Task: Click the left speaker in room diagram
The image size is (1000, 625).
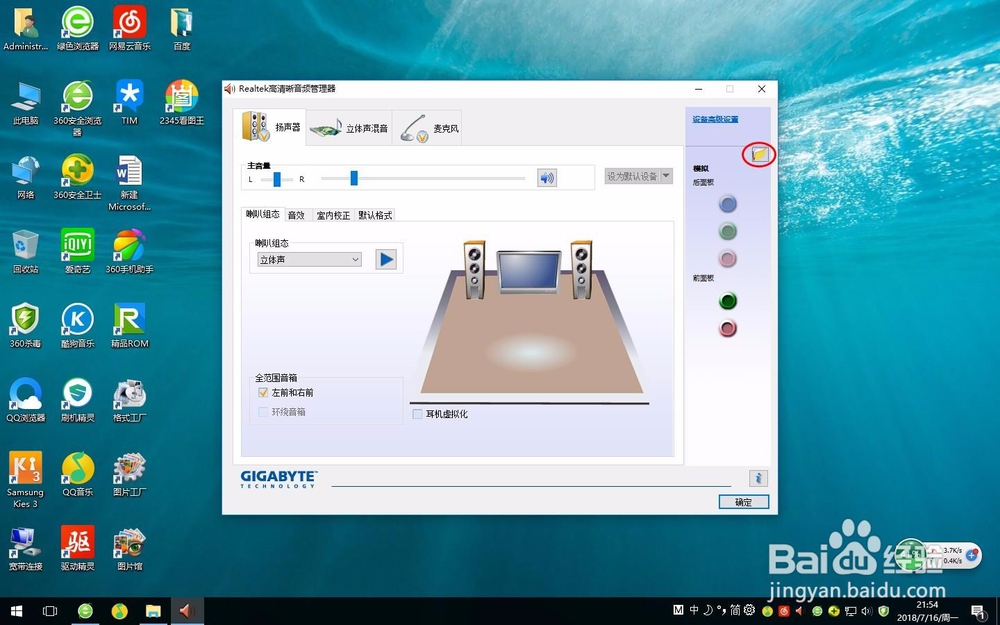Action: pos(474,270)
